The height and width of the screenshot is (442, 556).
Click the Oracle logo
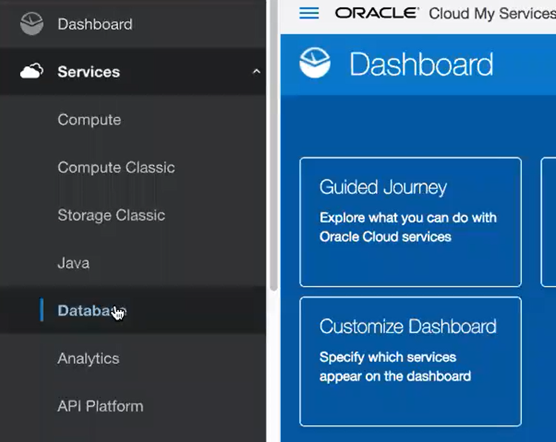[x=377, y=13]
